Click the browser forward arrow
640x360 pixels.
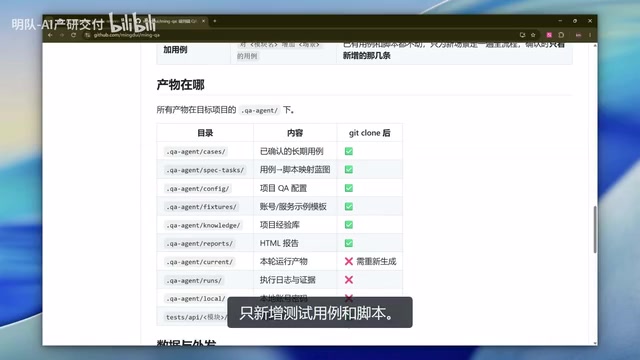62,35
